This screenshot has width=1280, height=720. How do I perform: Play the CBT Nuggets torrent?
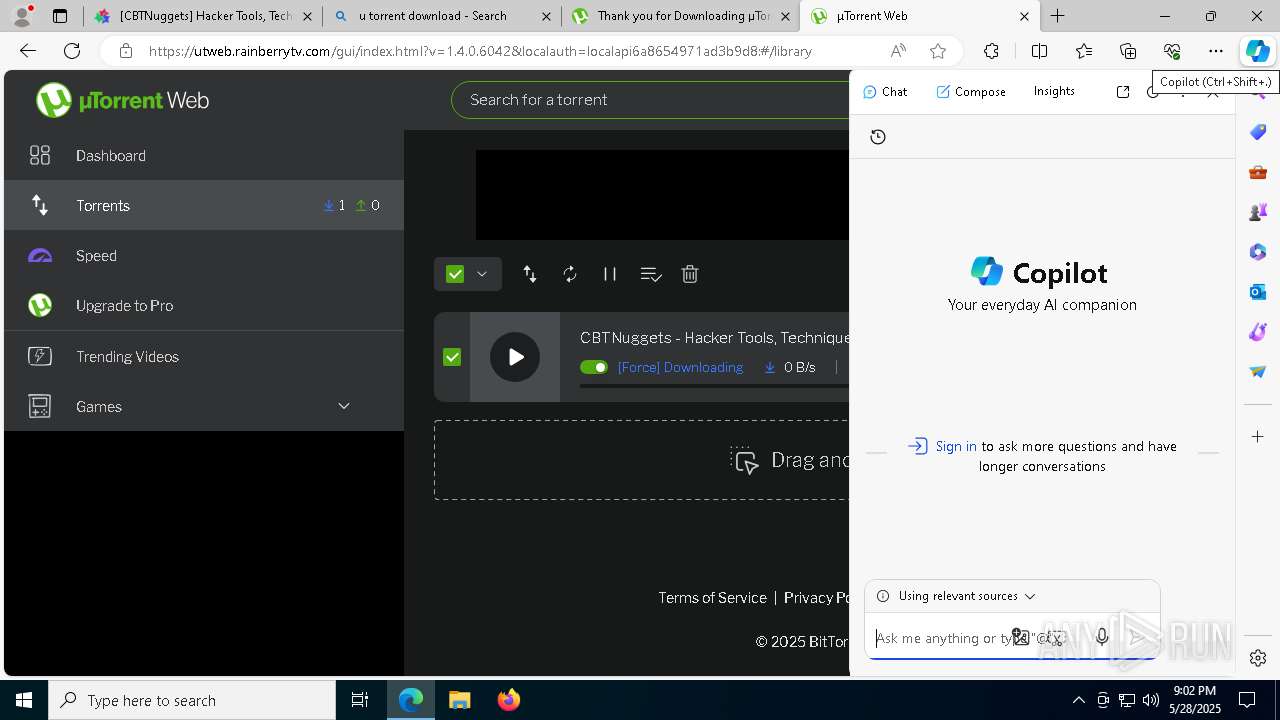point(515,357)
